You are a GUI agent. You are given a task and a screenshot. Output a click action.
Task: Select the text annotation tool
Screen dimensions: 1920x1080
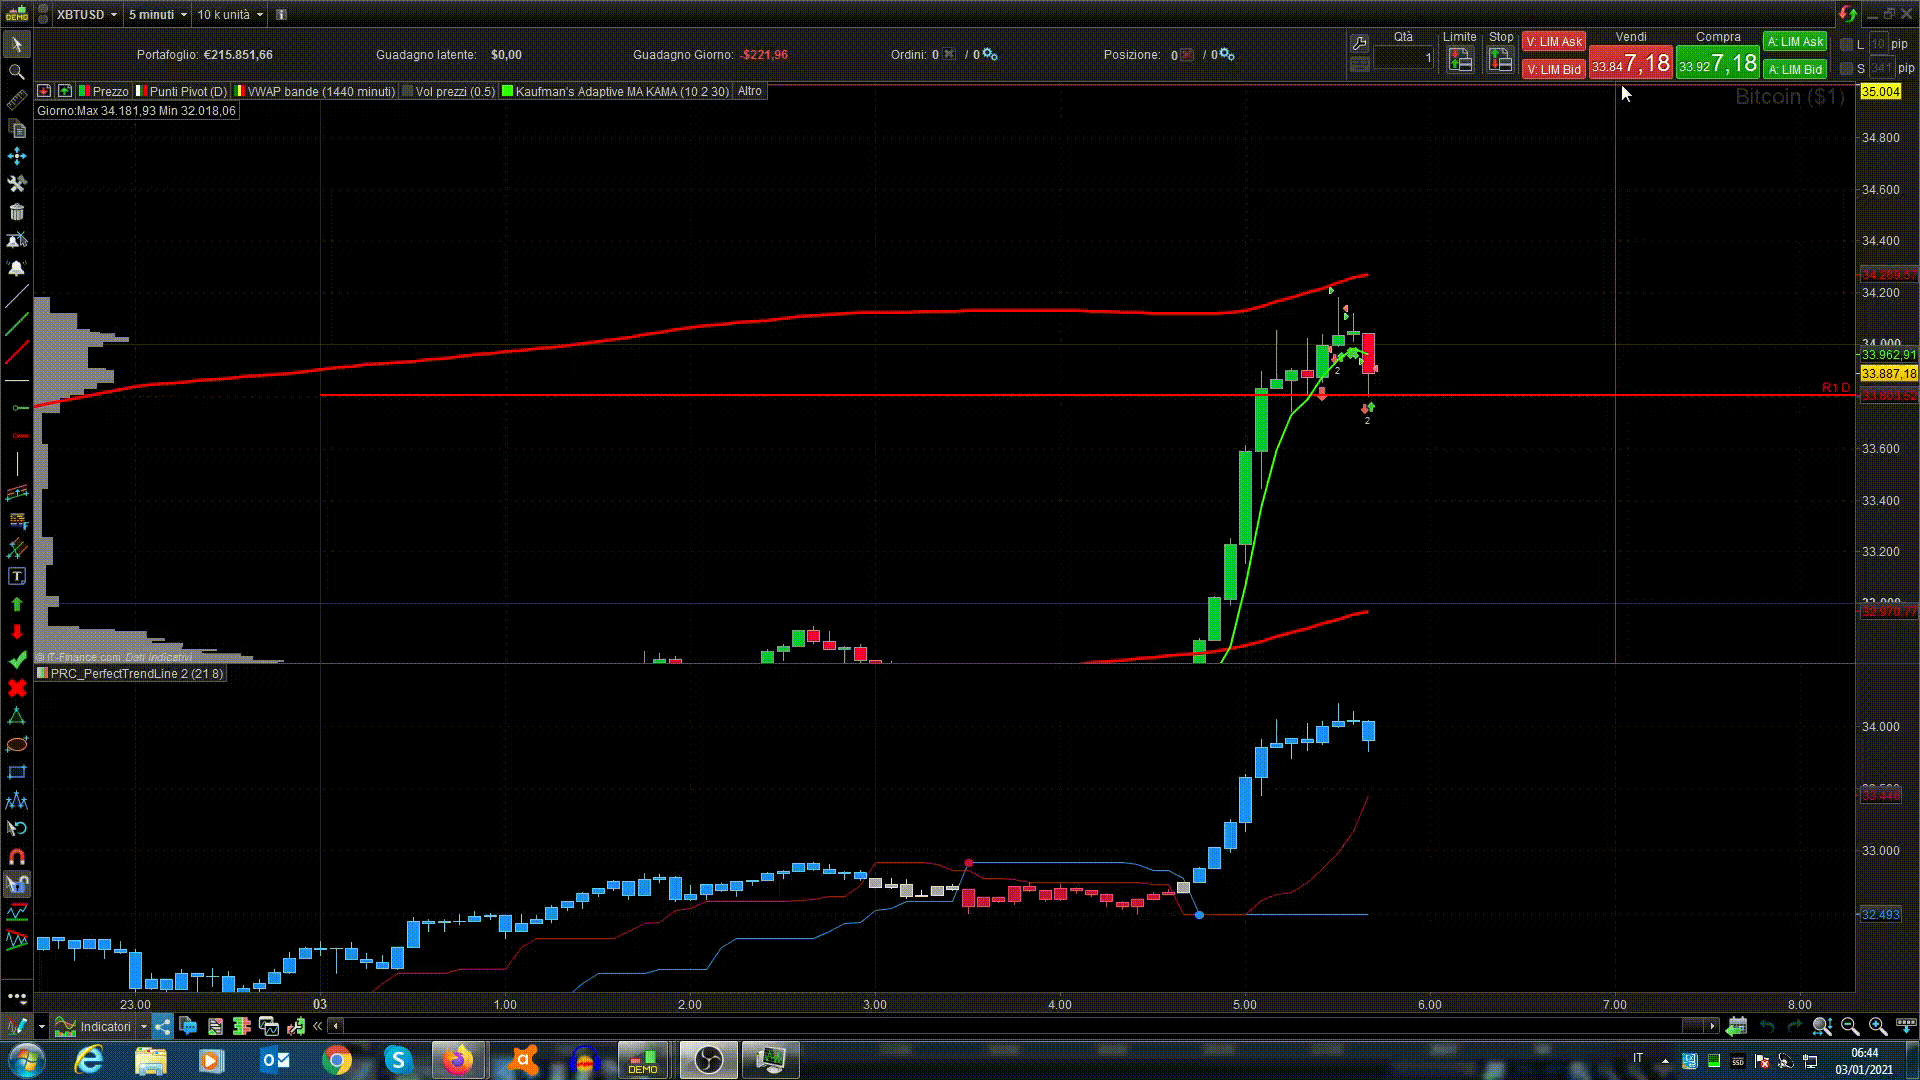[x=16, y=576]
